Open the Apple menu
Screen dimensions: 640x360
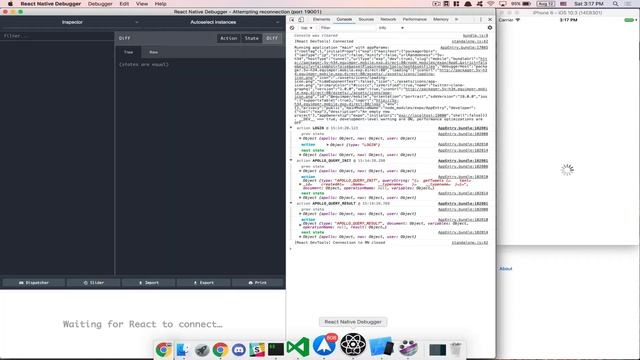coord(10,4)
